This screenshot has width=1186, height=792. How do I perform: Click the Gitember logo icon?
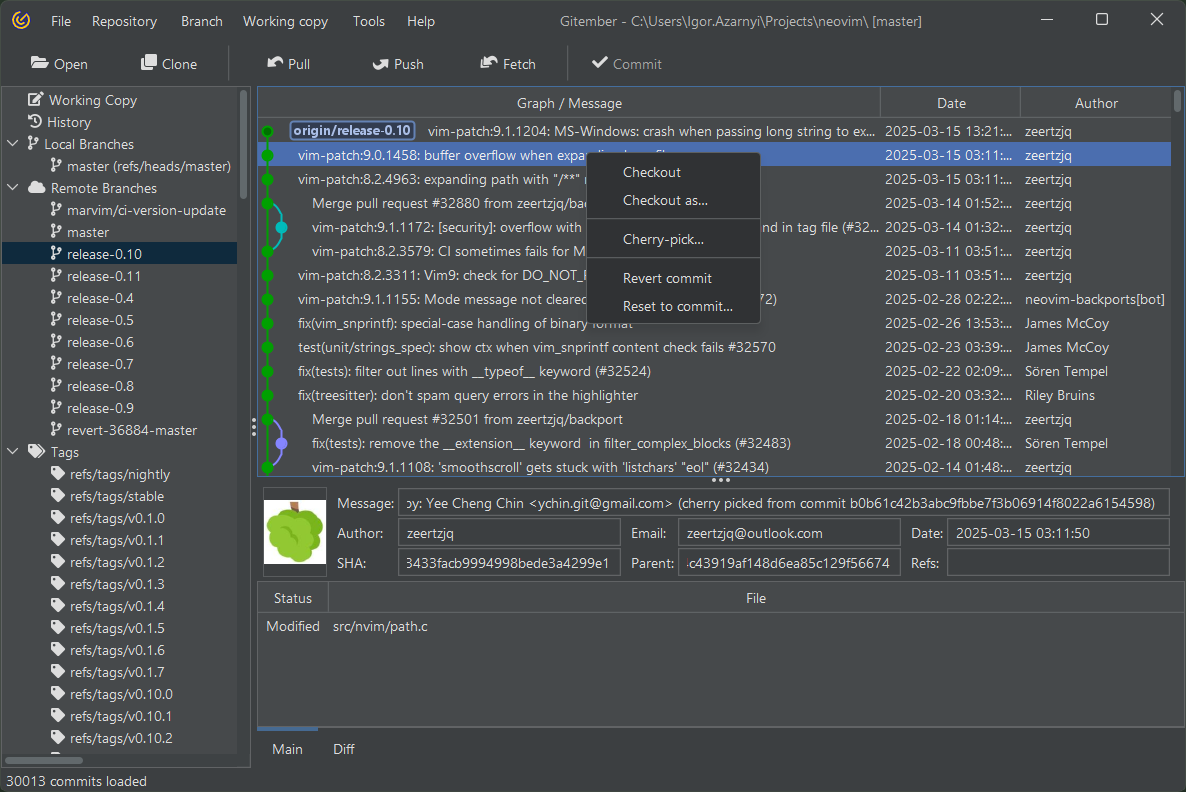pyautogui.click(x=20, y=21)
